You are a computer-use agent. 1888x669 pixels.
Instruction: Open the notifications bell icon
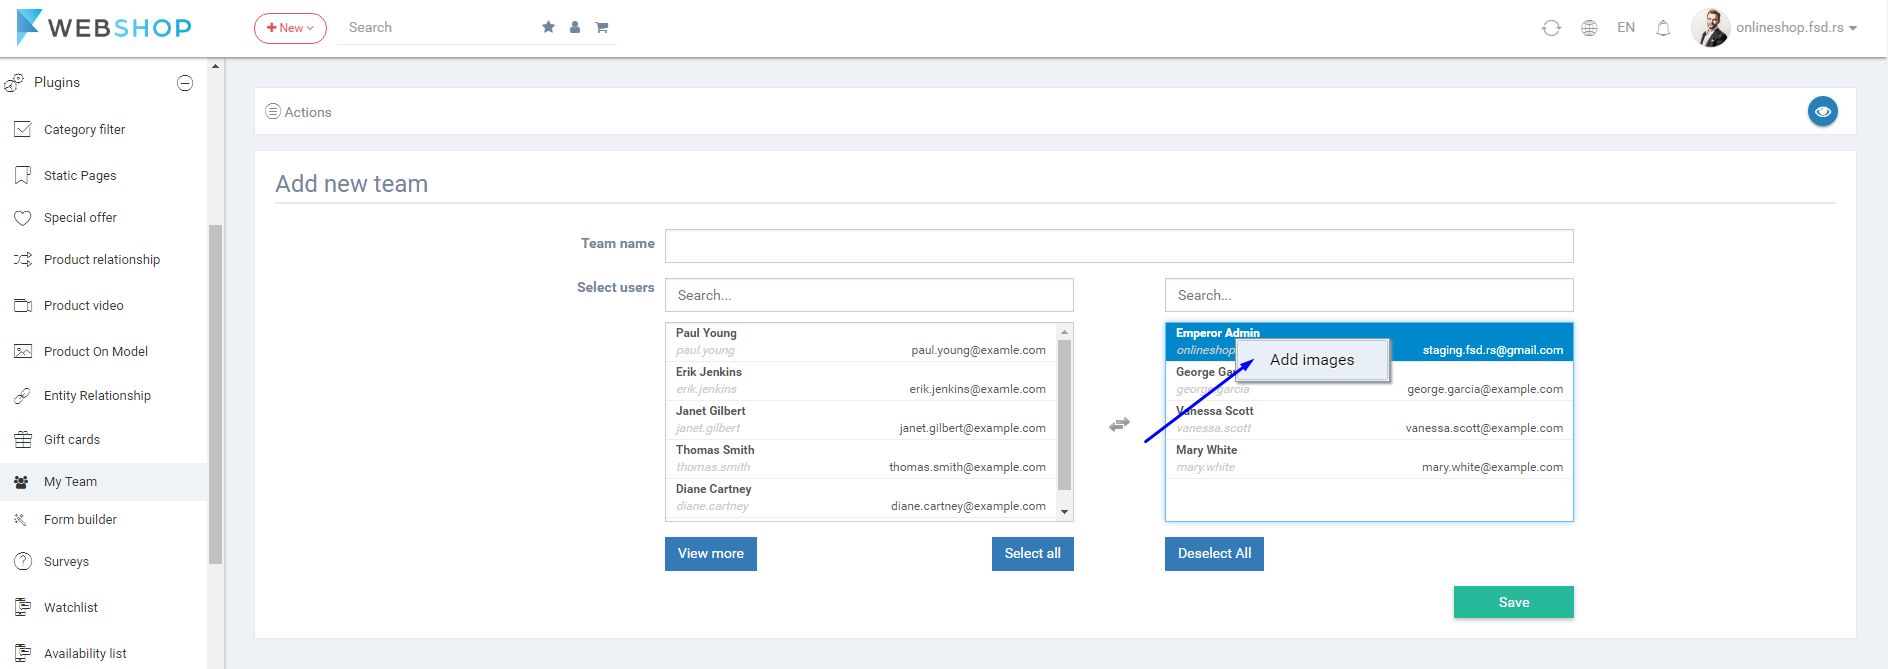tap(1663, 28)
